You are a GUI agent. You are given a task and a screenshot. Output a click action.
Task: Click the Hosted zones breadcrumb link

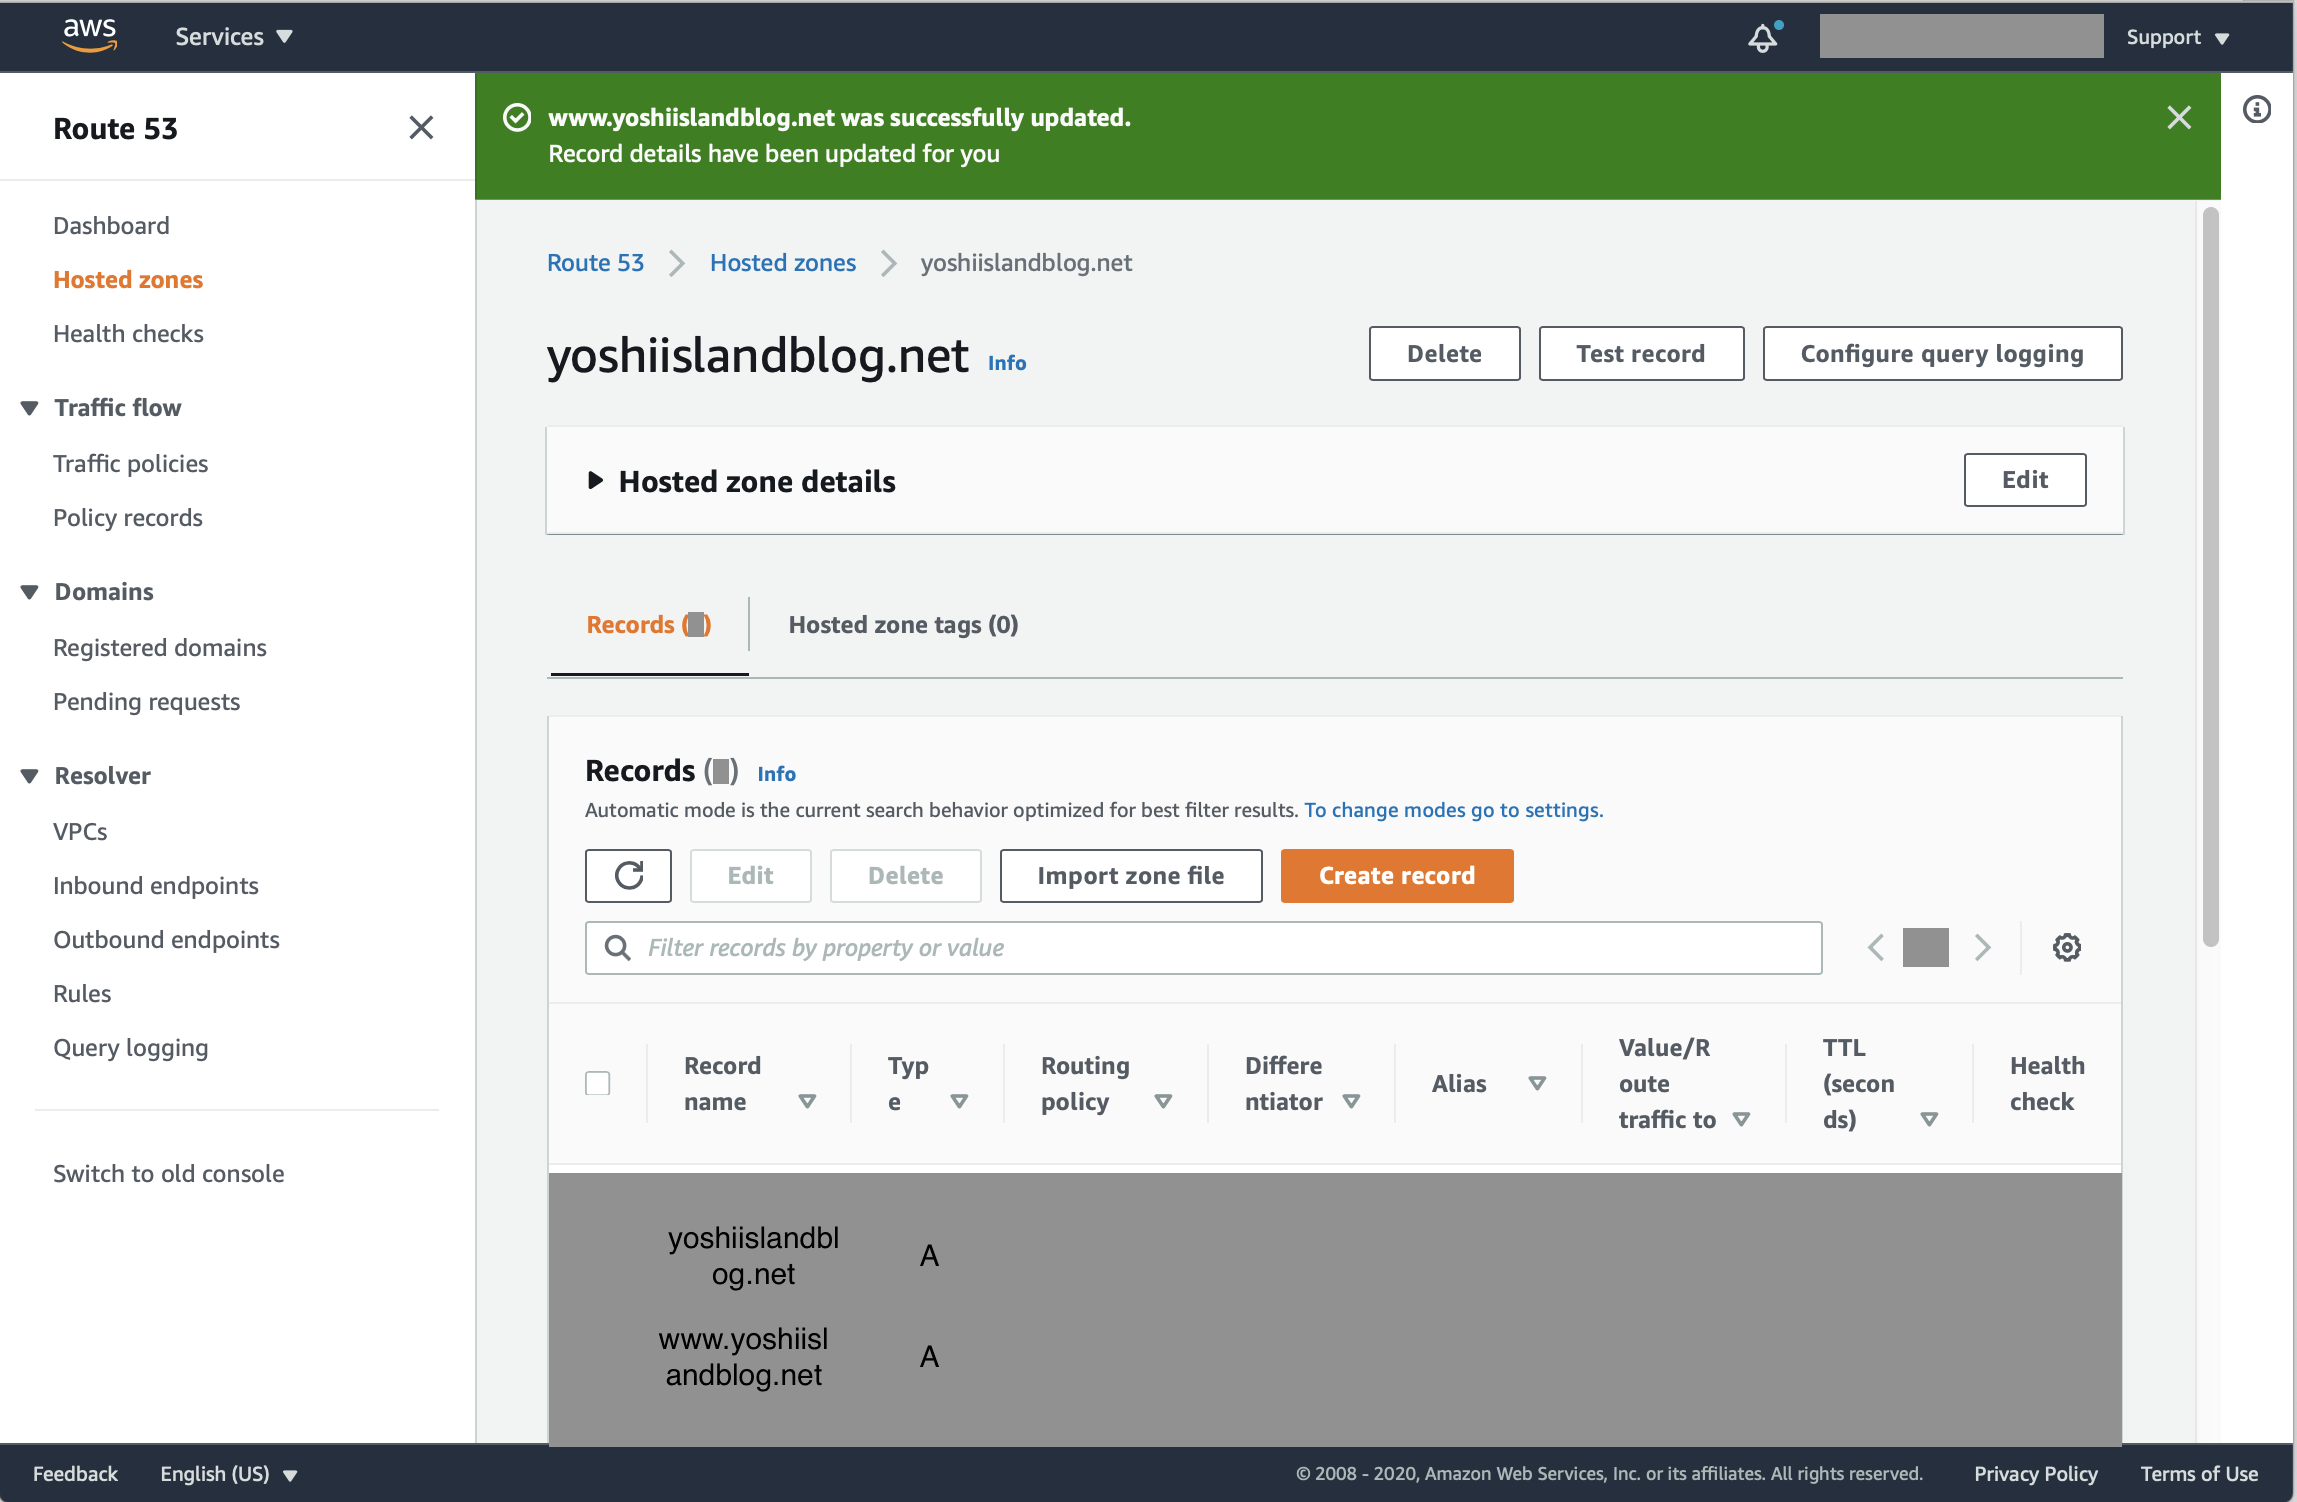[x=783, y=263]
